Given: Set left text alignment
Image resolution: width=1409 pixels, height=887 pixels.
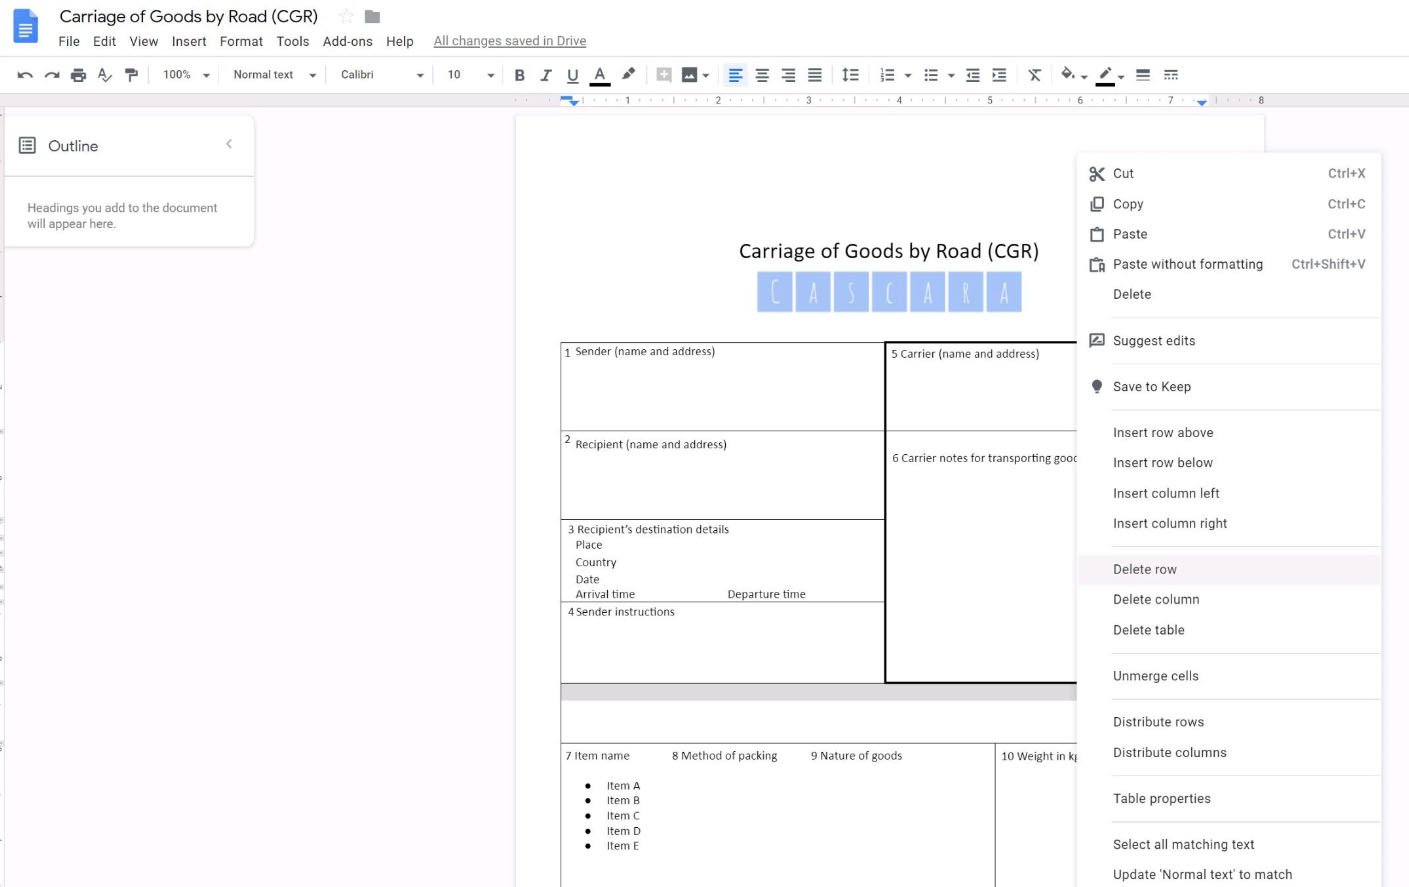Looking at the screenshot, I should [x=735, y=75].
